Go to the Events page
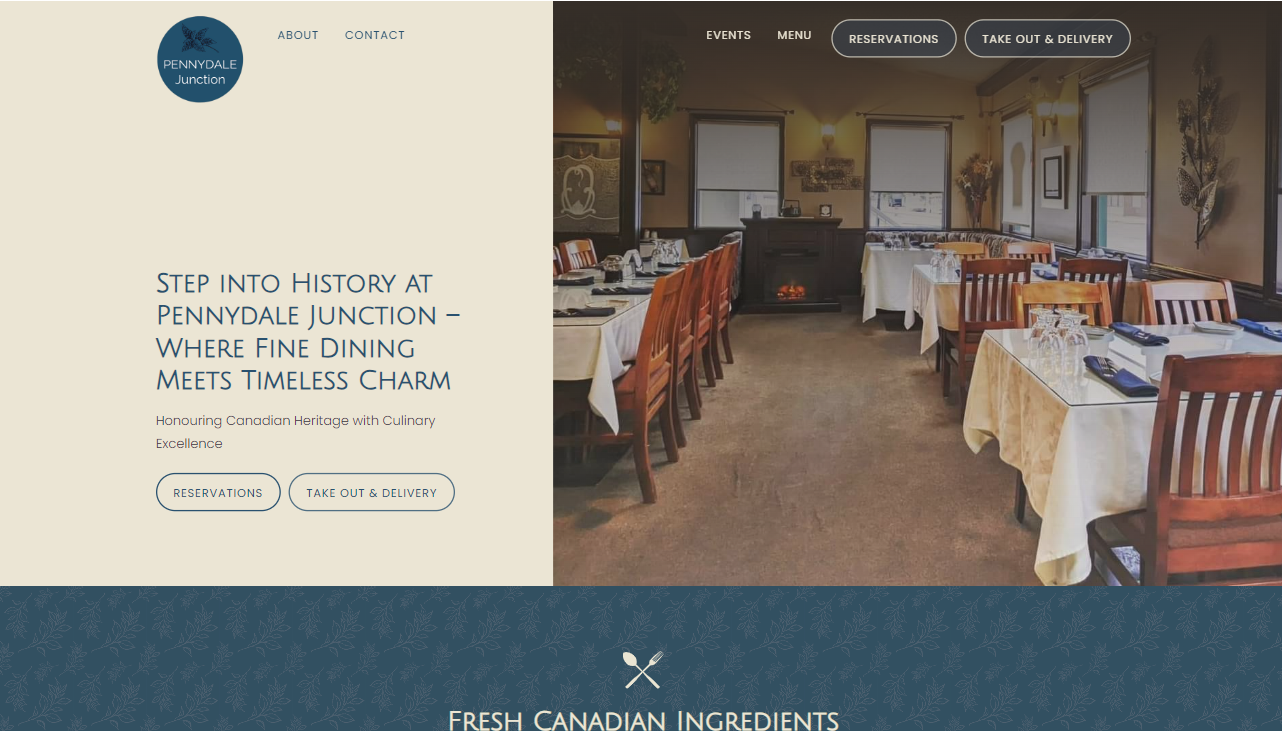Image resolution: width=1282 pixels, height=731 pixels. 728,35
